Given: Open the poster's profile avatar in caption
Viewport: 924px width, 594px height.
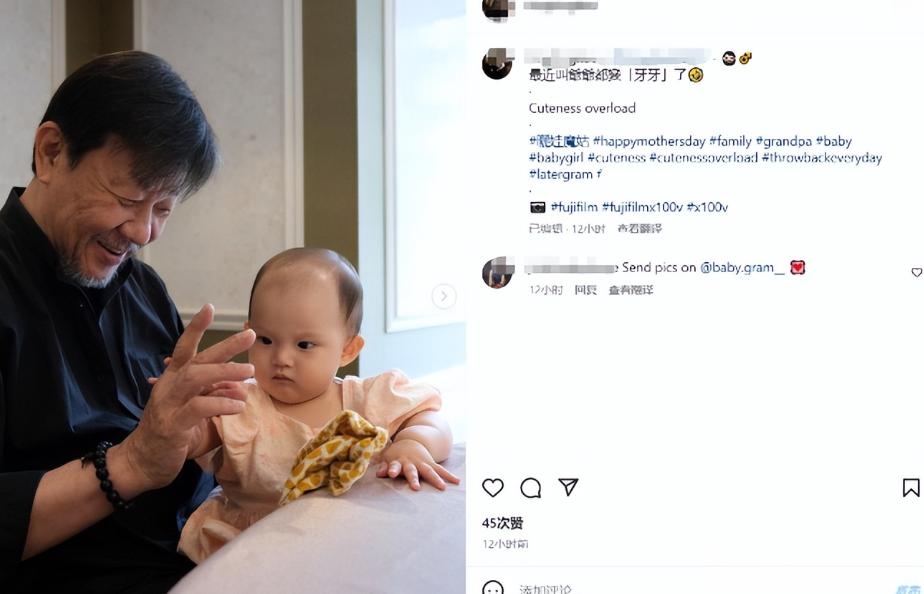Looking at the screenshot, I should click(x=498, y=64).
